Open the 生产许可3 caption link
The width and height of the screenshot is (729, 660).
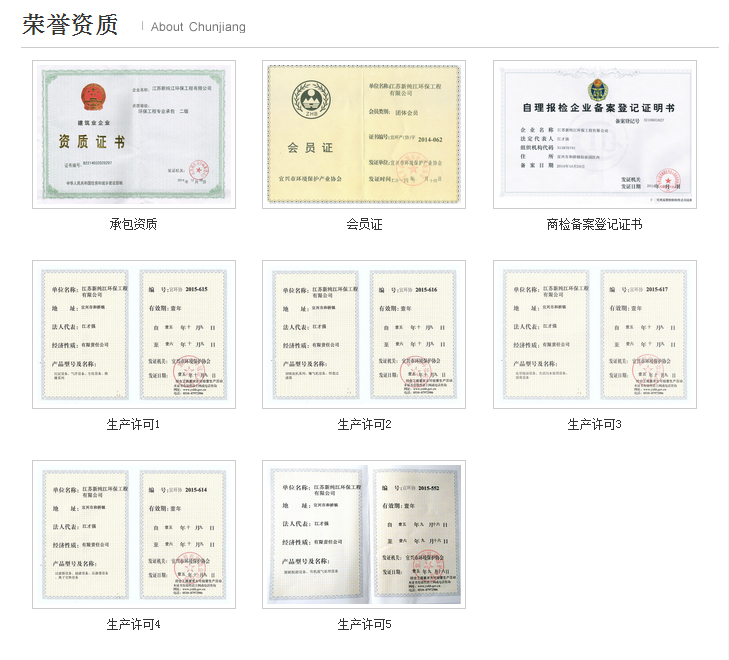pos(594,424)
